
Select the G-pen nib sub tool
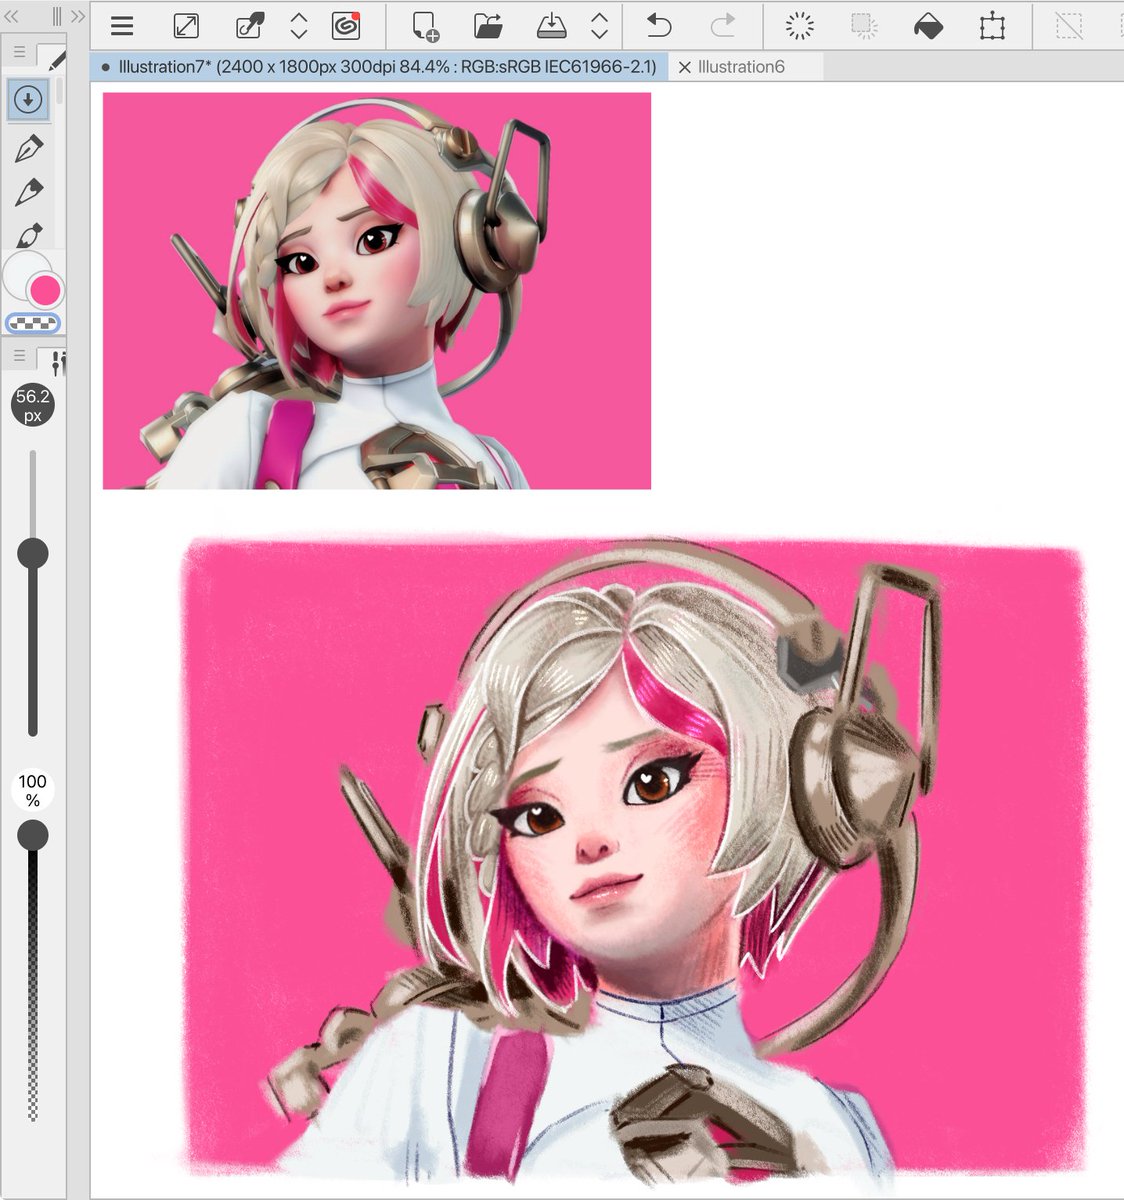[28, 148]
